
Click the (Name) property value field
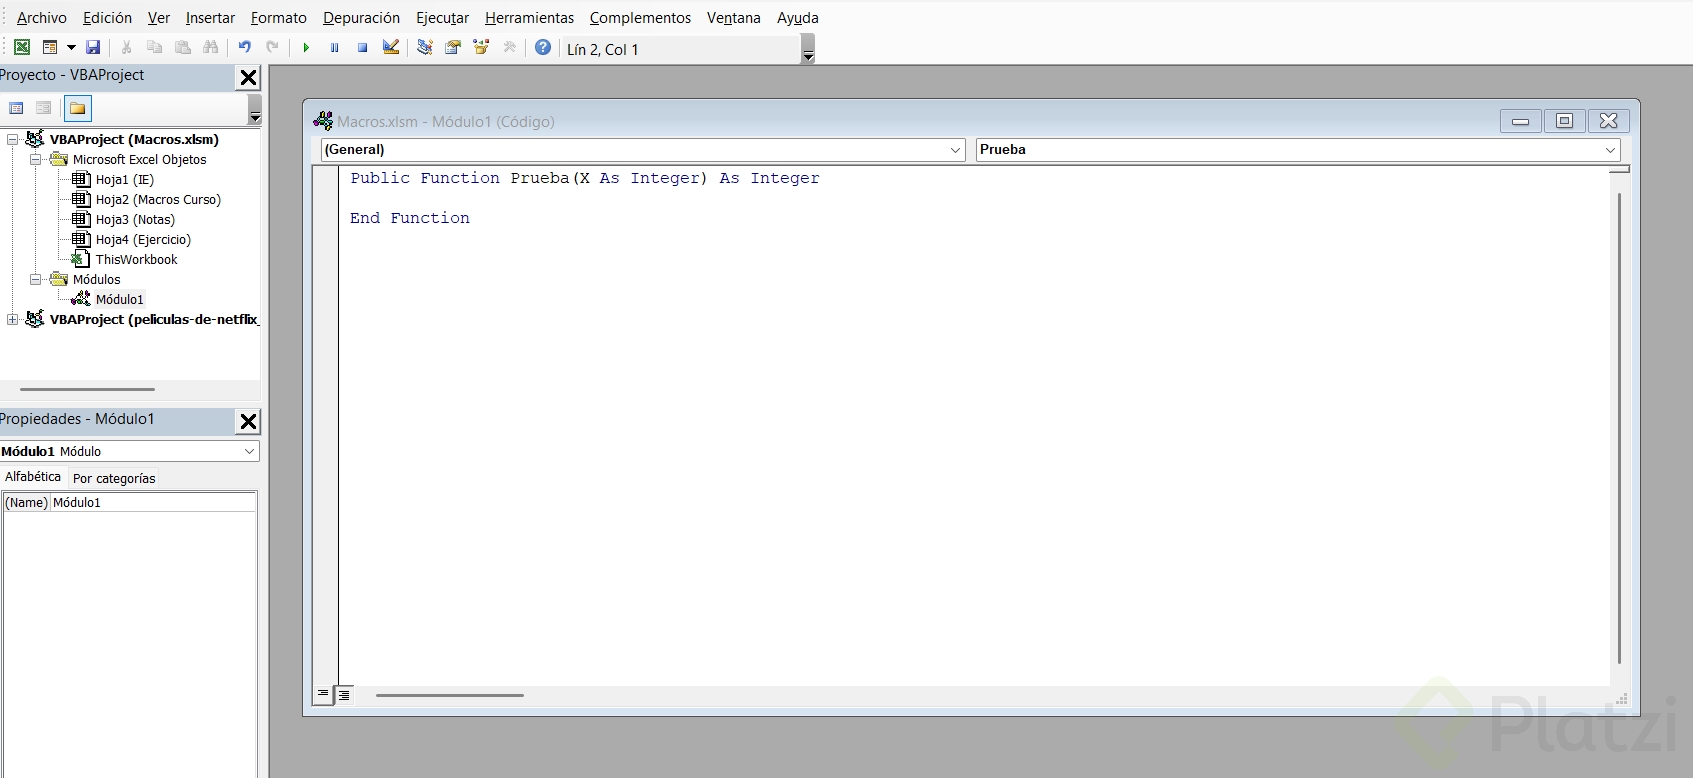[153, 502]
